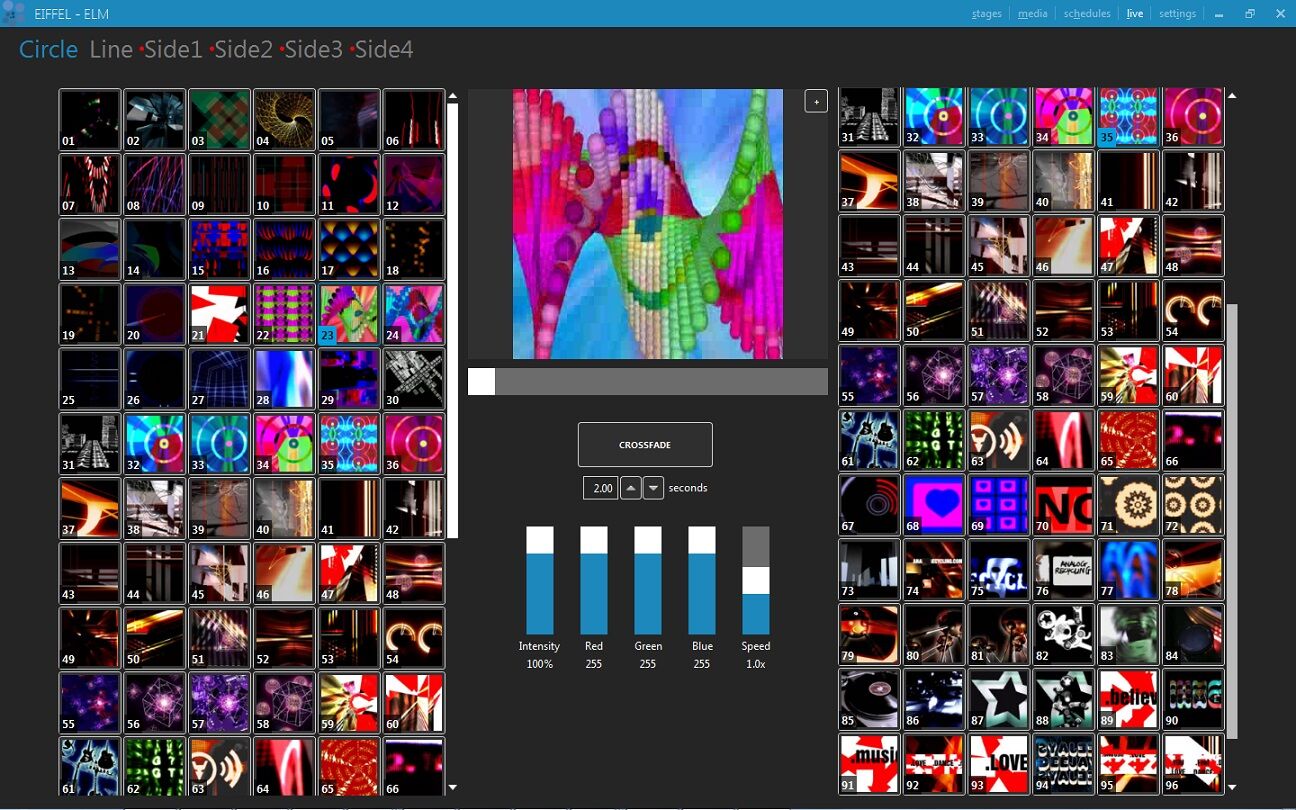Open the settings menu

tap(1177, 14)
